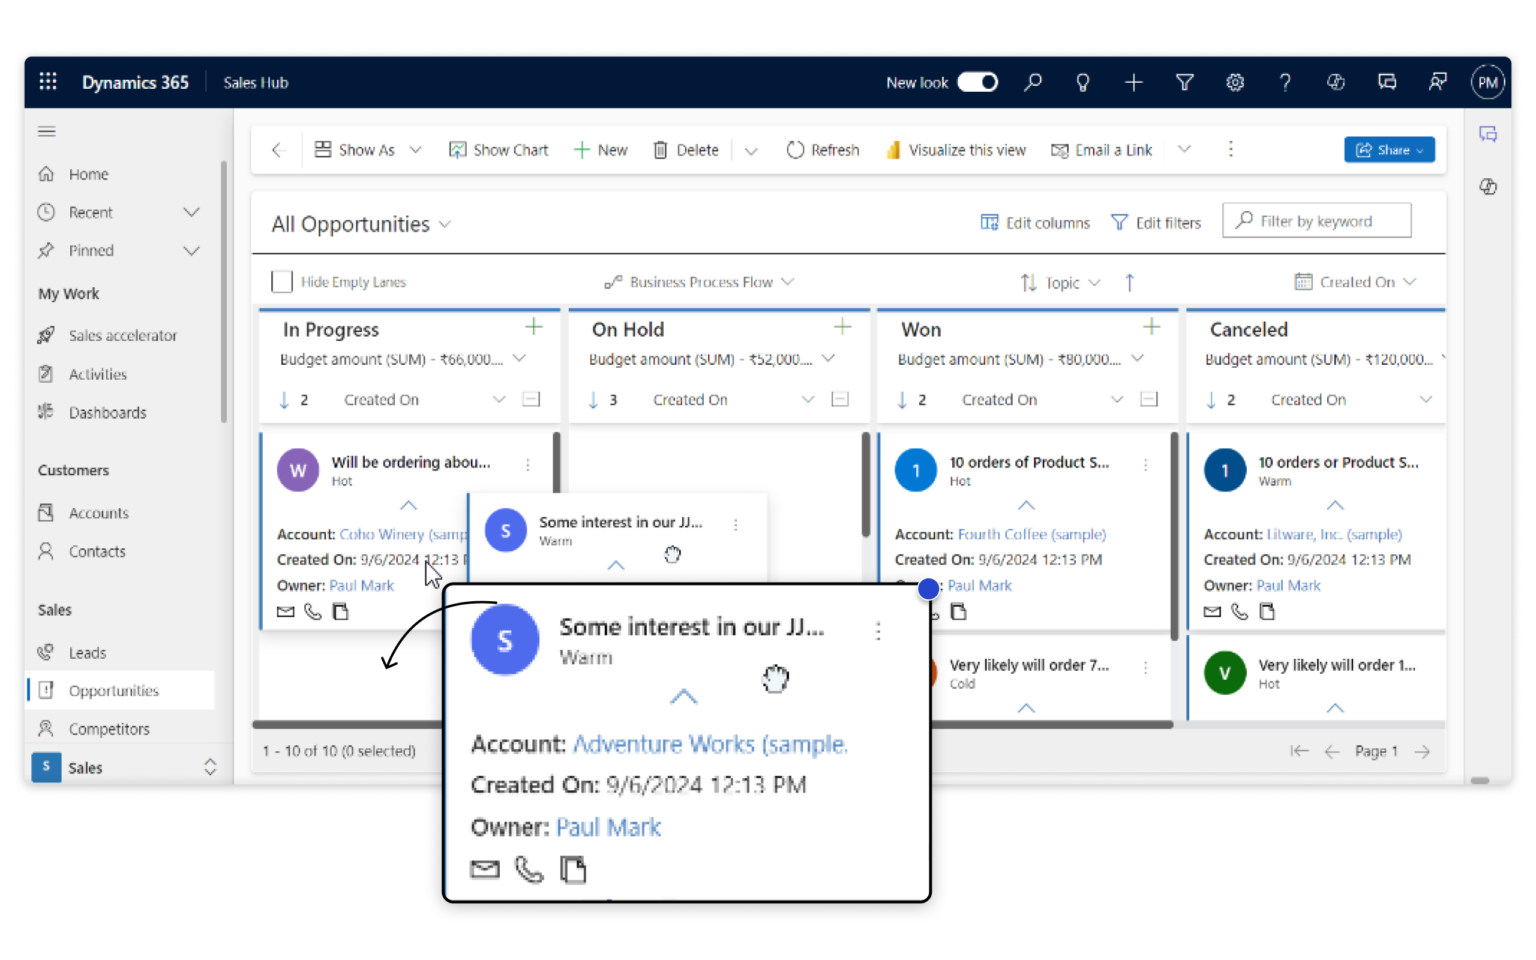This screenshot has width=1536, height=960.
Task: Open more options on 'Will be ordering' card
Action: tap(528, 465)
